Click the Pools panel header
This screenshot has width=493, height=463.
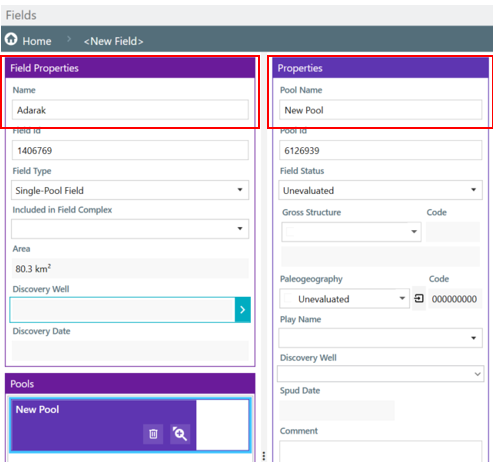pos(130,383)
